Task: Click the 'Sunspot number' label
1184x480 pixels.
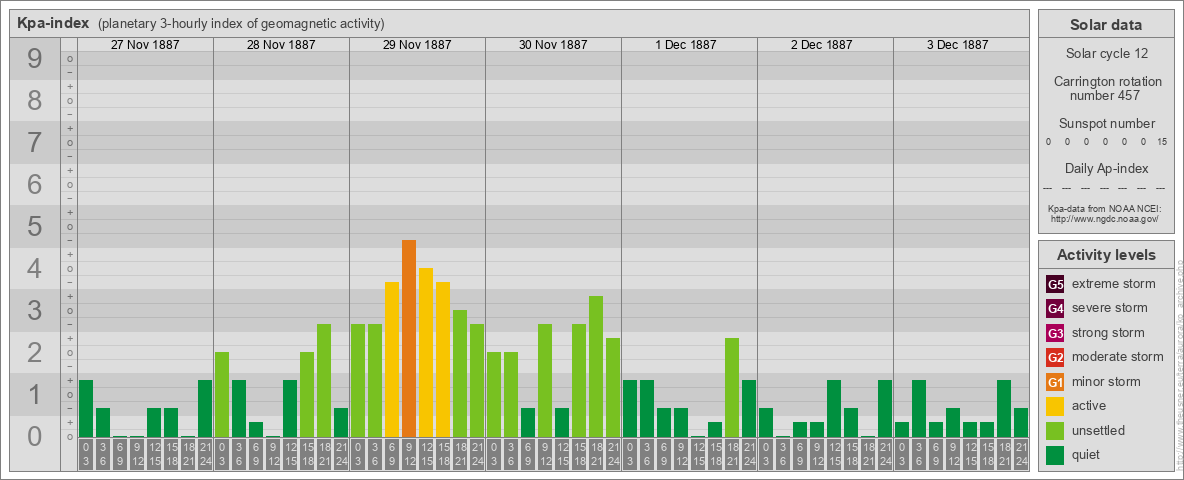Action: [x=1106, y=124]
